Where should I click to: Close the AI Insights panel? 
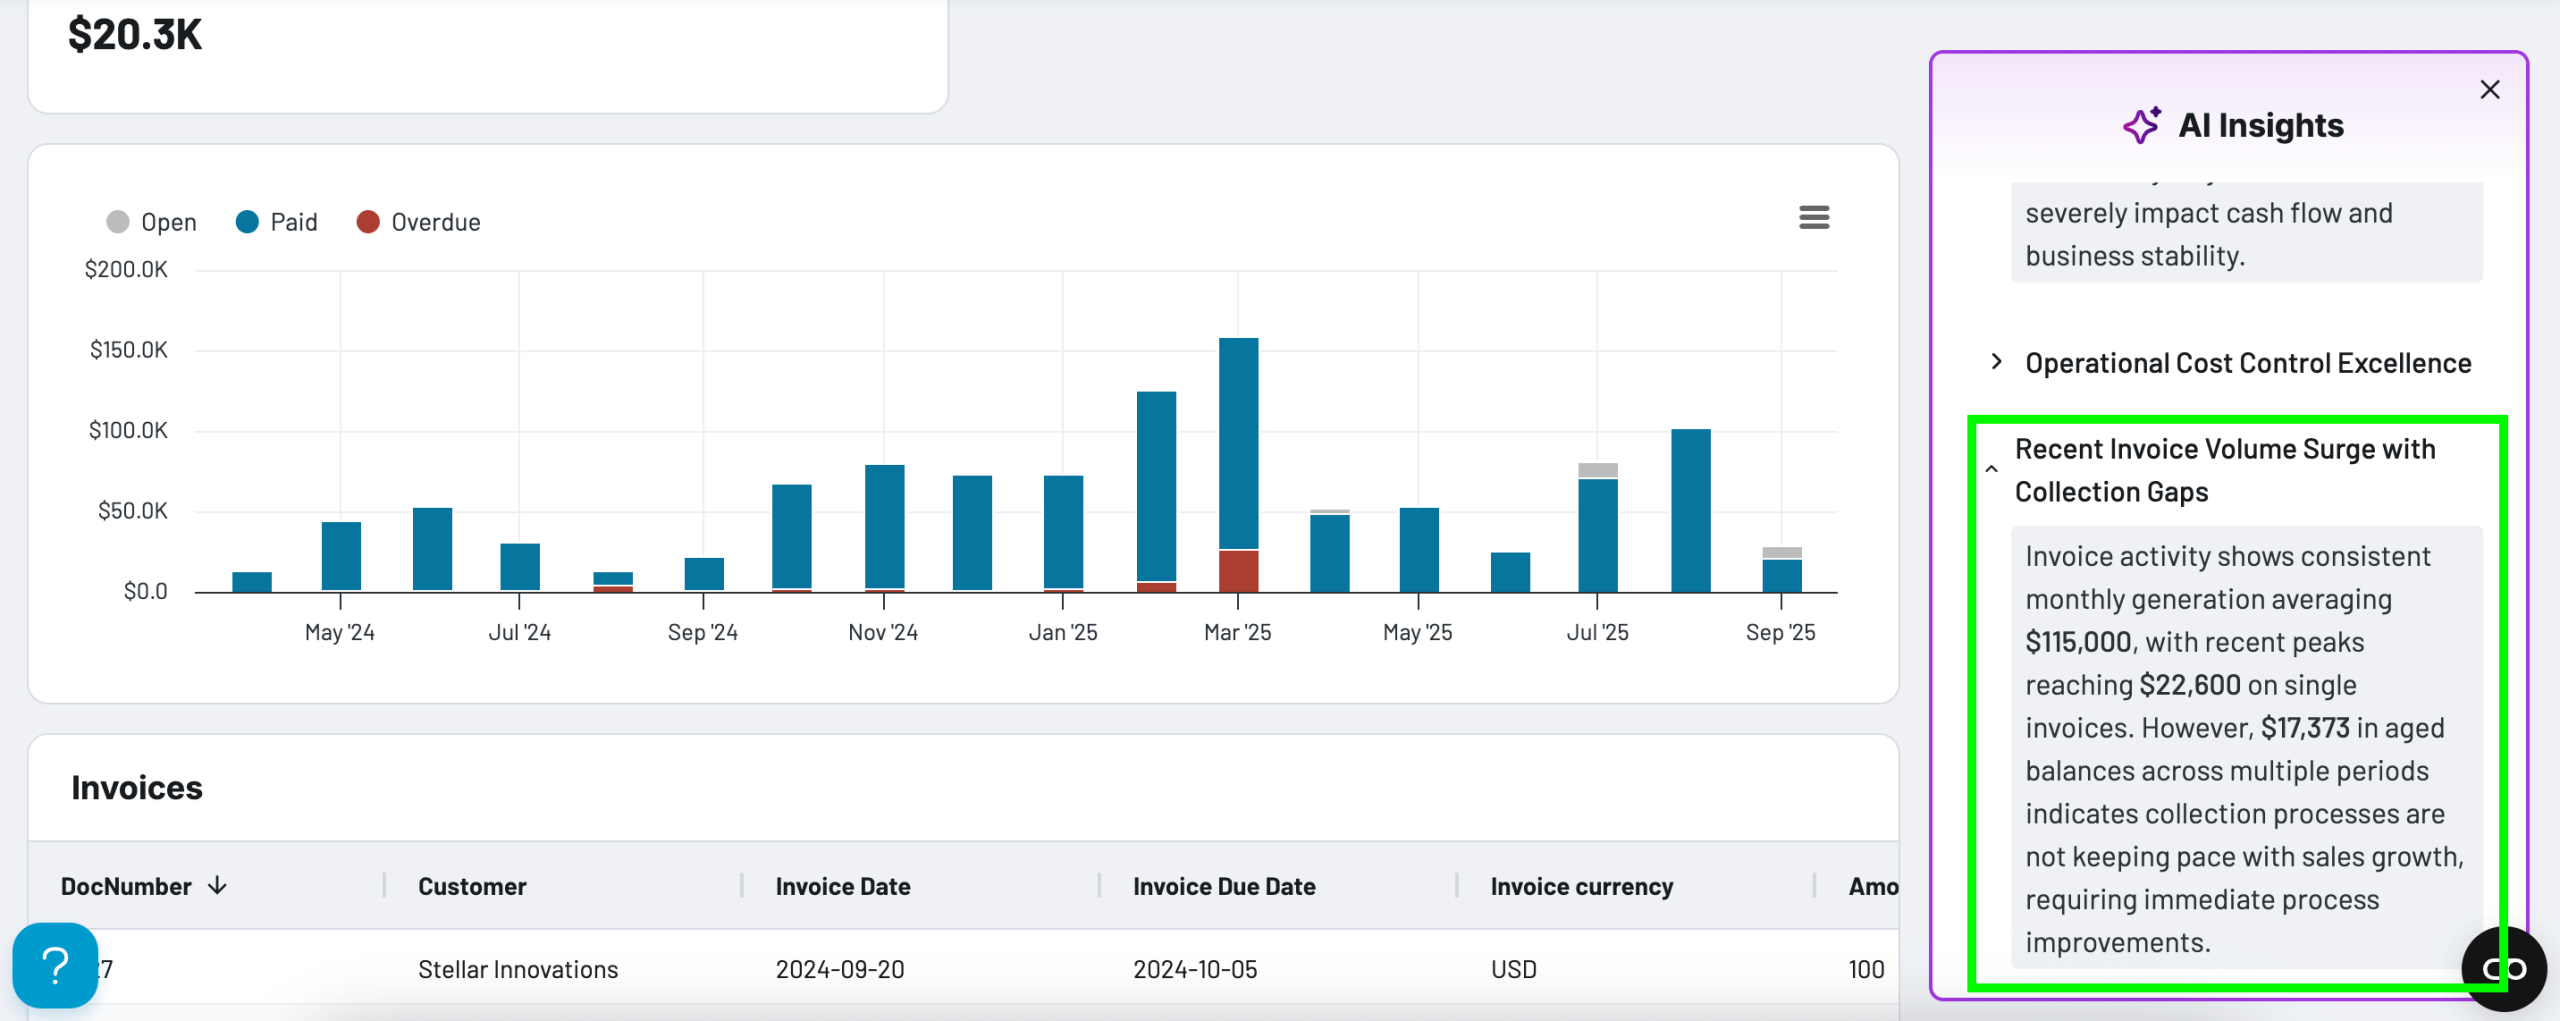(x=2489, y=90)
